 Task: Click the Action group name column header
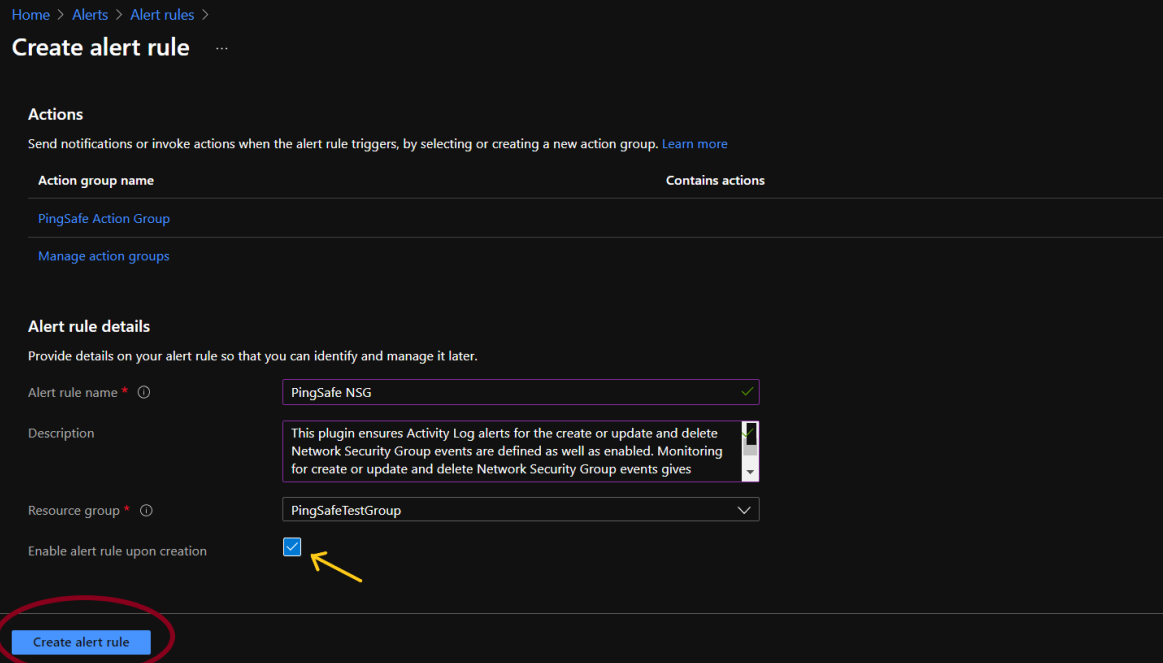pyautogui.click(x=96, y=181)
